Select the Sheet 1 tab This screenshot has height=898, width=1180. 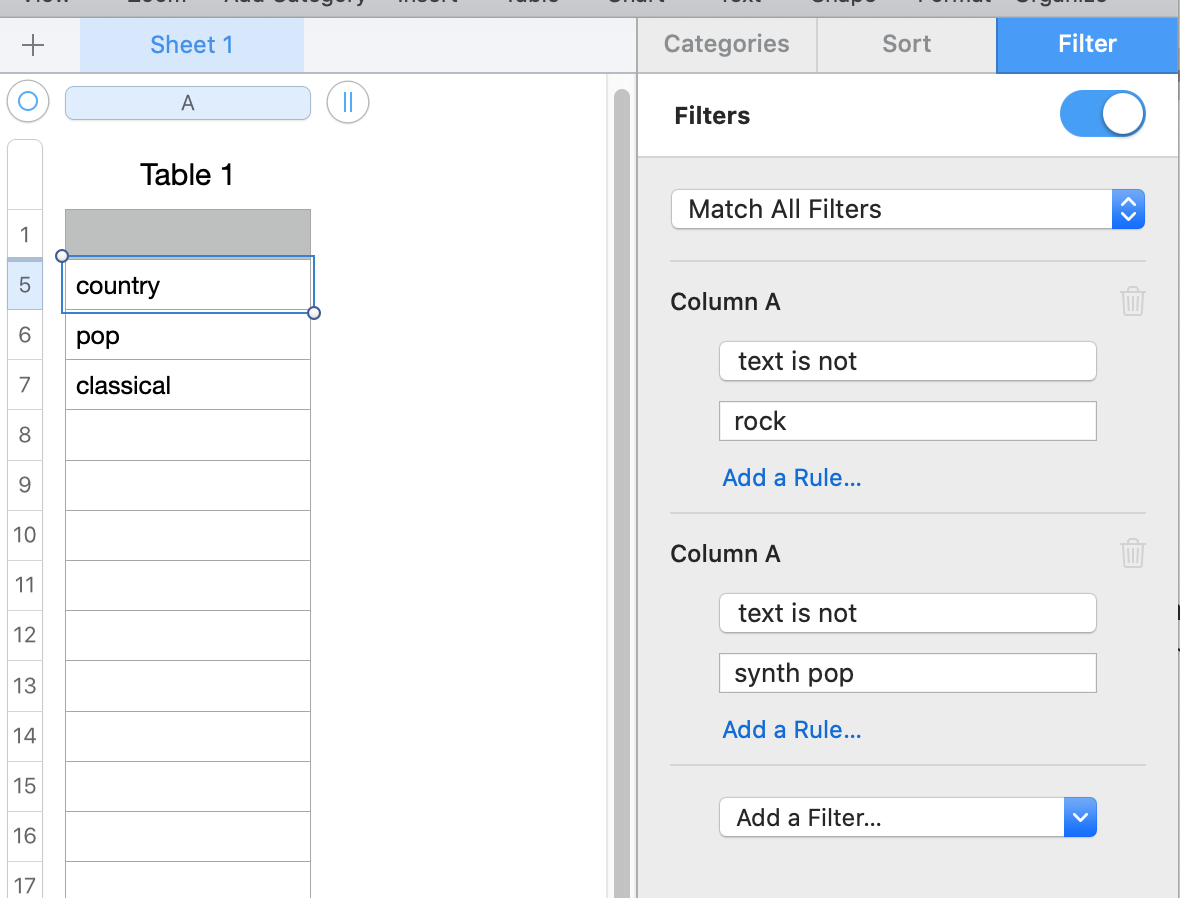point(192,45)
